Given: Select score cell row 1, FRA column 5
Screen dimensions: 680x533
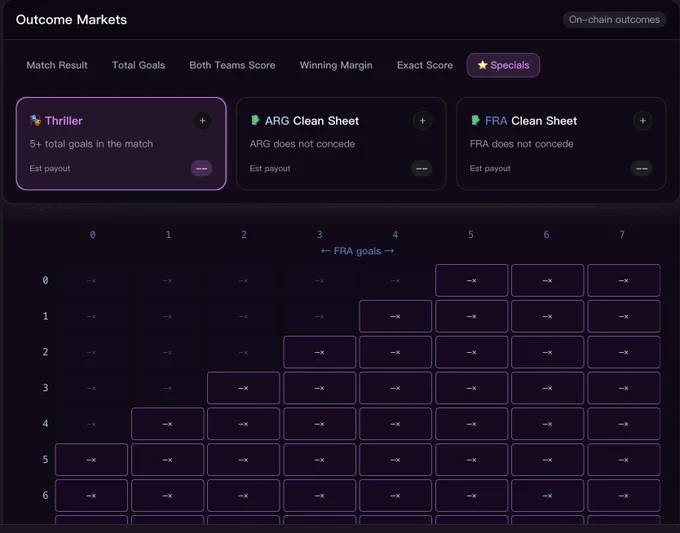Looking at the screenshot, I should tap(471, 317).
